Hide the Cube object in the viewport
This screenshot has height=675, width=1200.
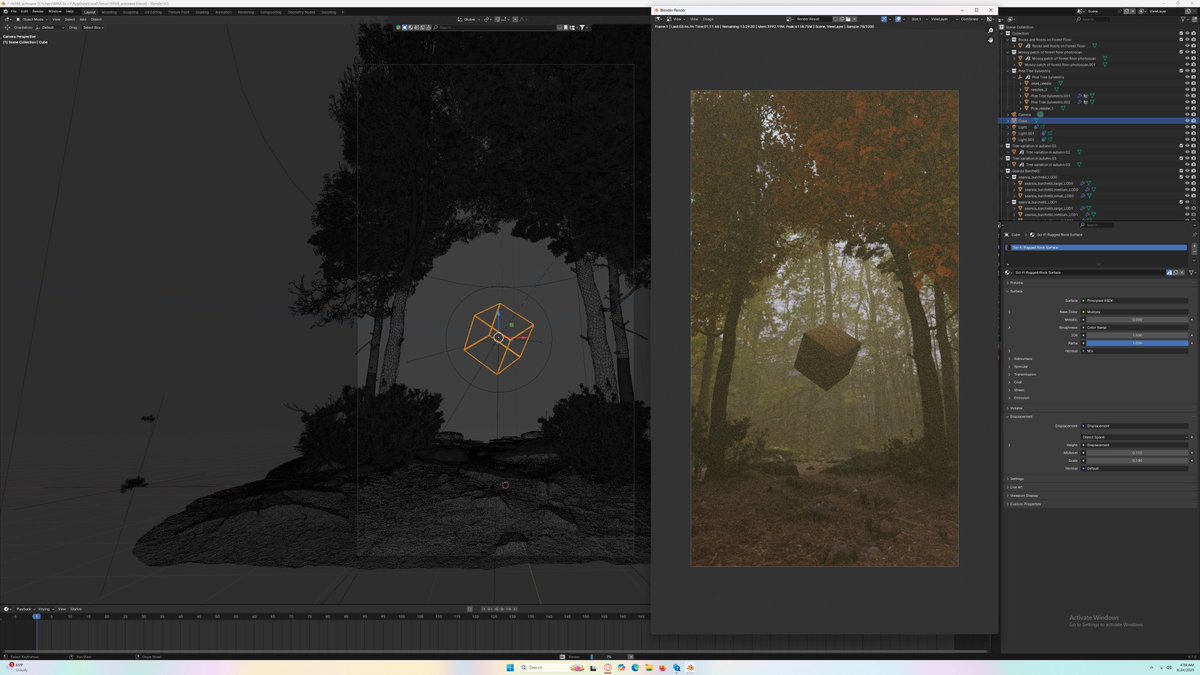1186,120
